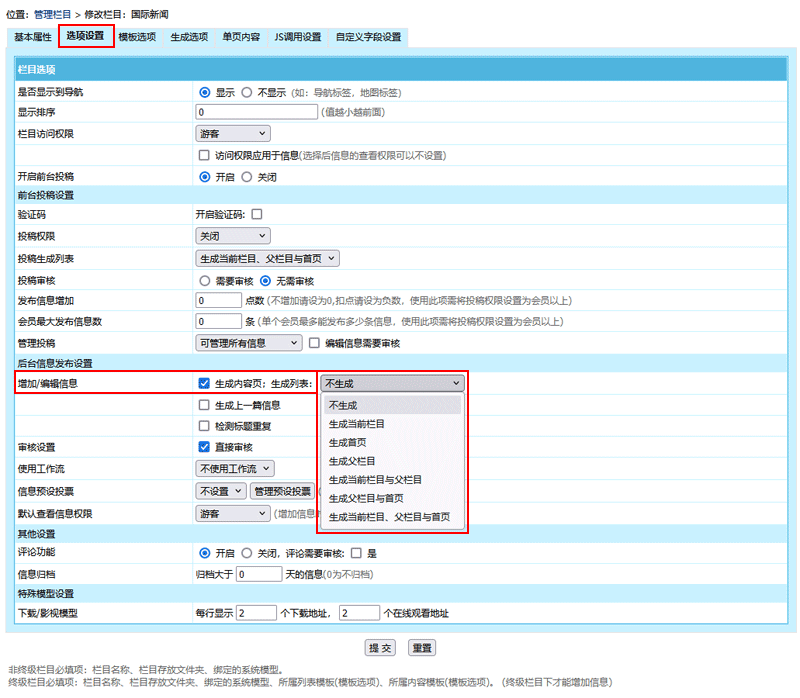Open the JS调用设置 tab
The height and width of the screenshot is (698, 800).
point(297,37)
